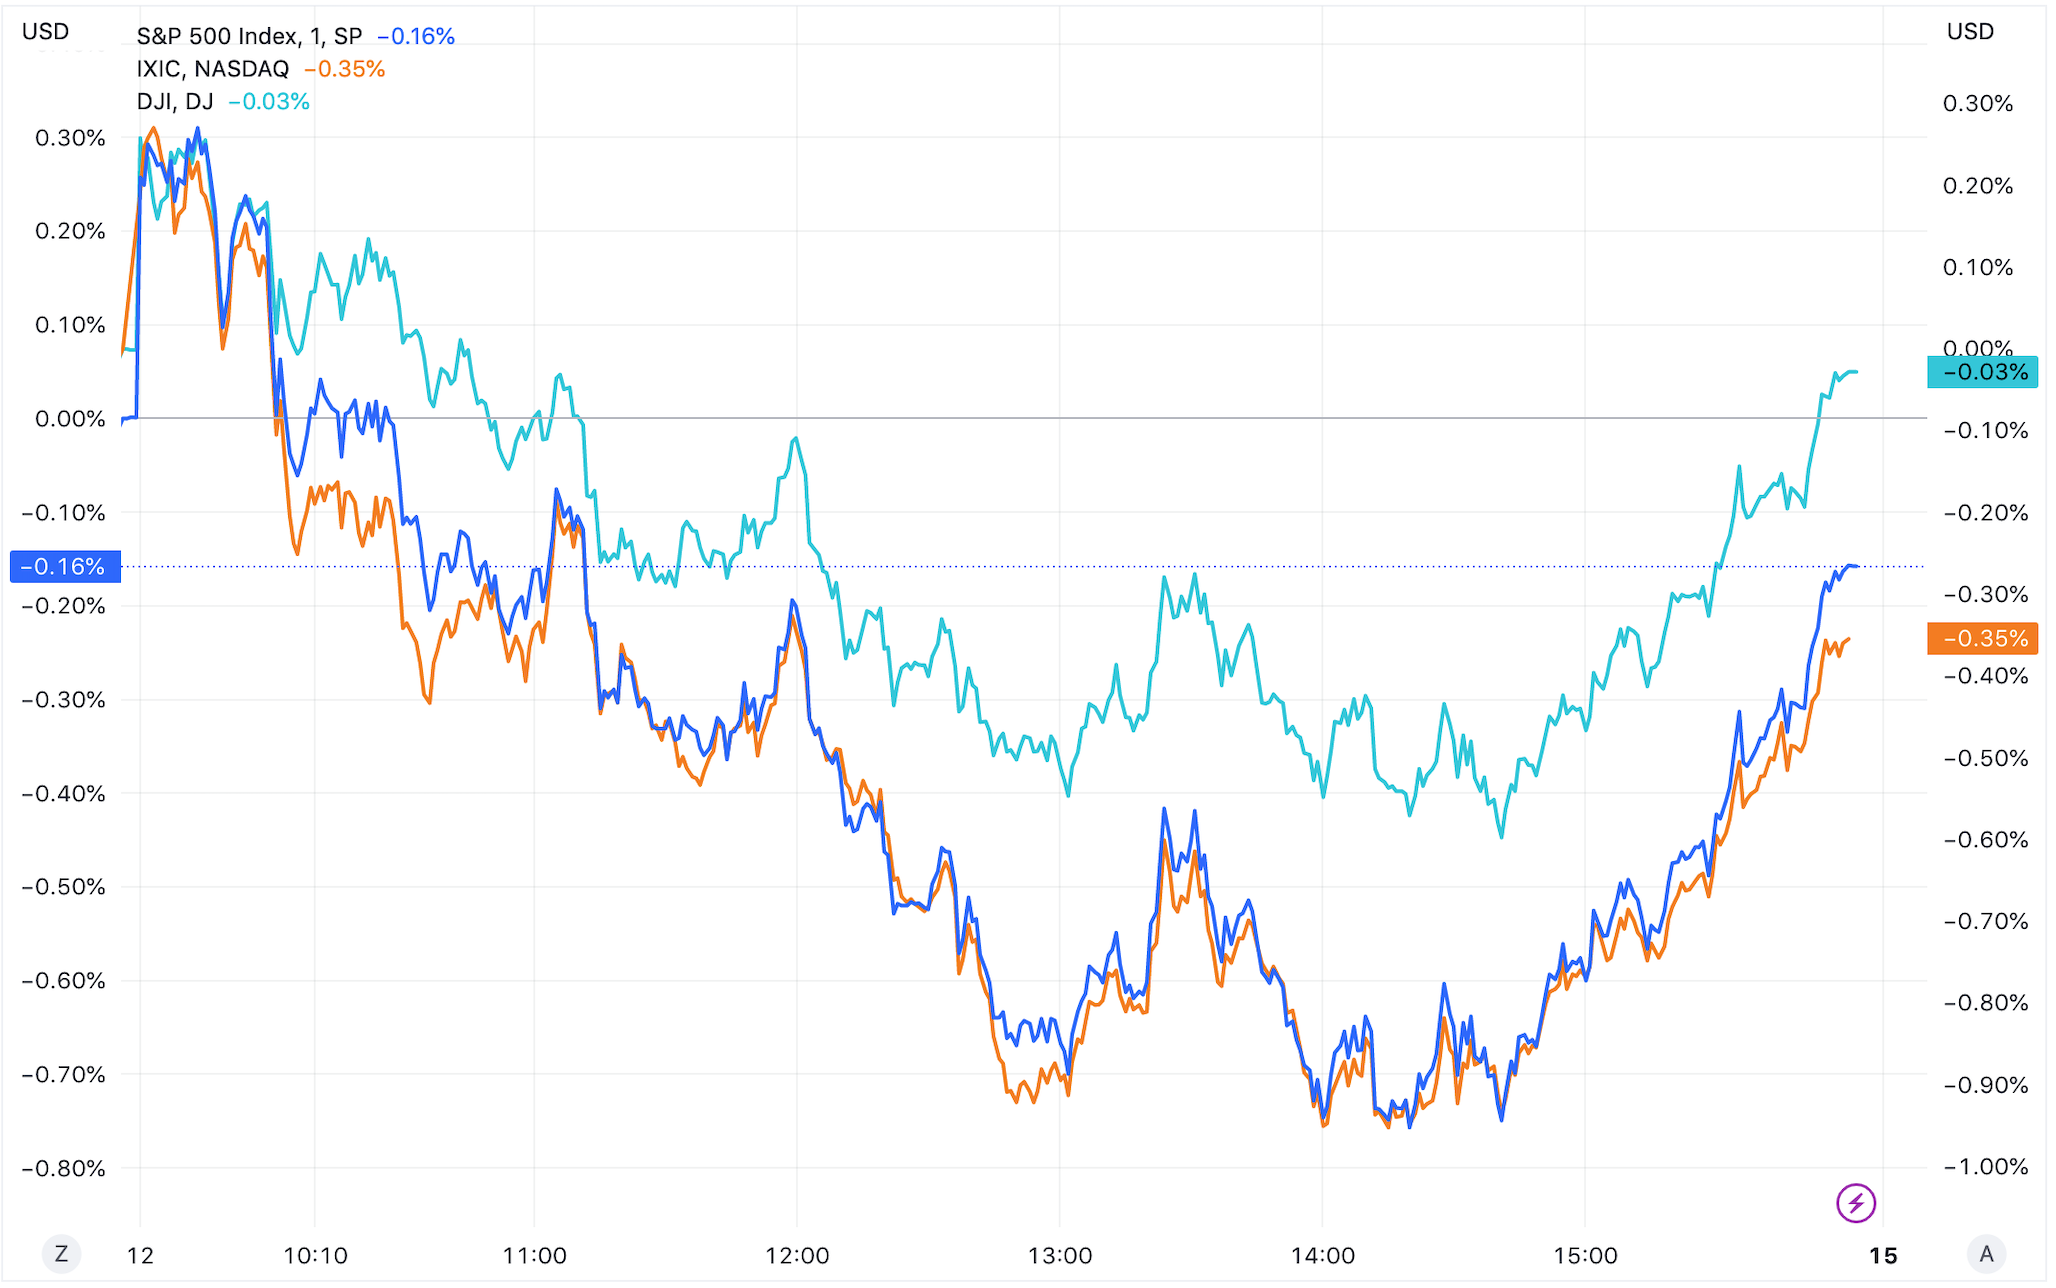
Task: Click the teal -0.03% price tag
Action: pyautogui.click(x=1982, y=373)
